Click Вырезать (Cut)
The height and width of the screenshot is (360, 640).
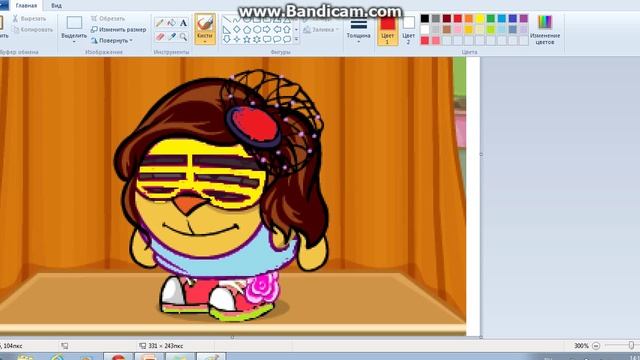pos(29,18)
